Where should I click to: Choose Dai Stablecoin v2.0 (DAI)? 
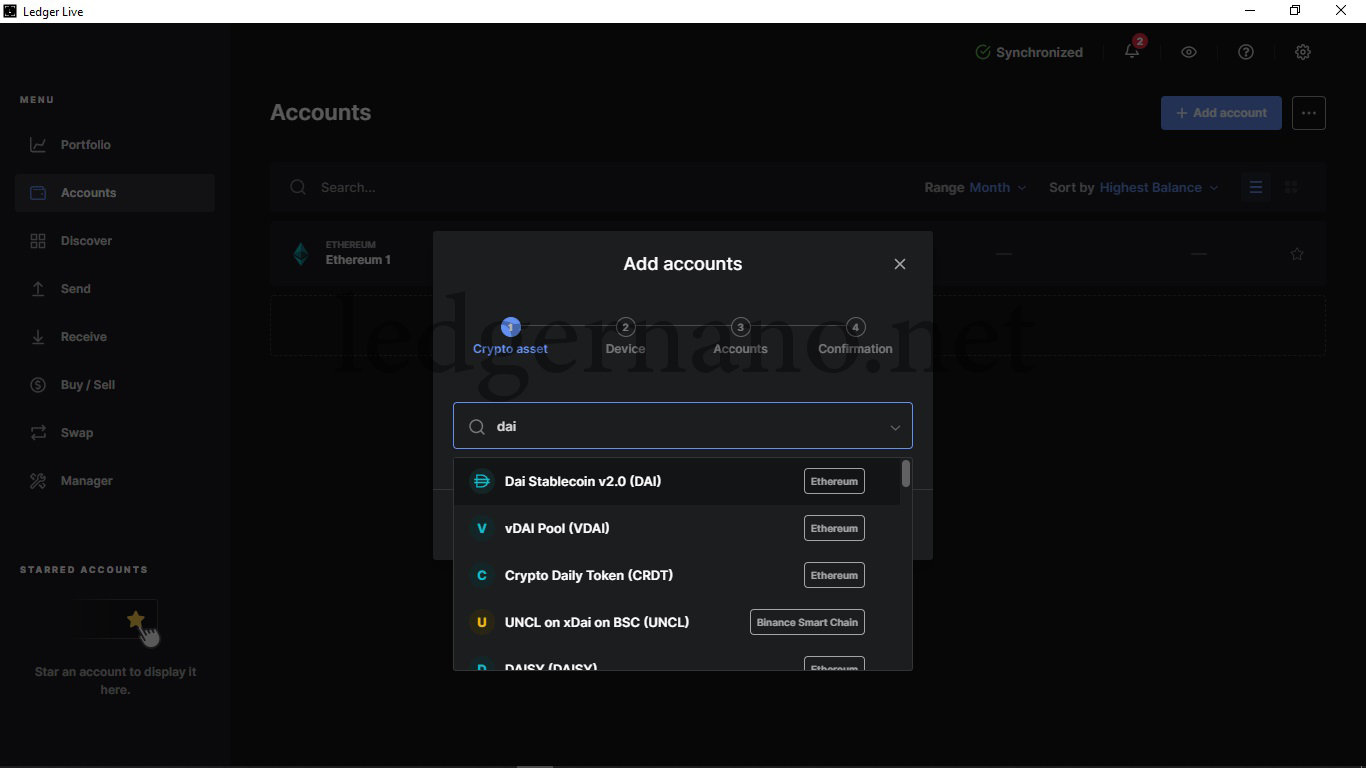tap(677, 481)
